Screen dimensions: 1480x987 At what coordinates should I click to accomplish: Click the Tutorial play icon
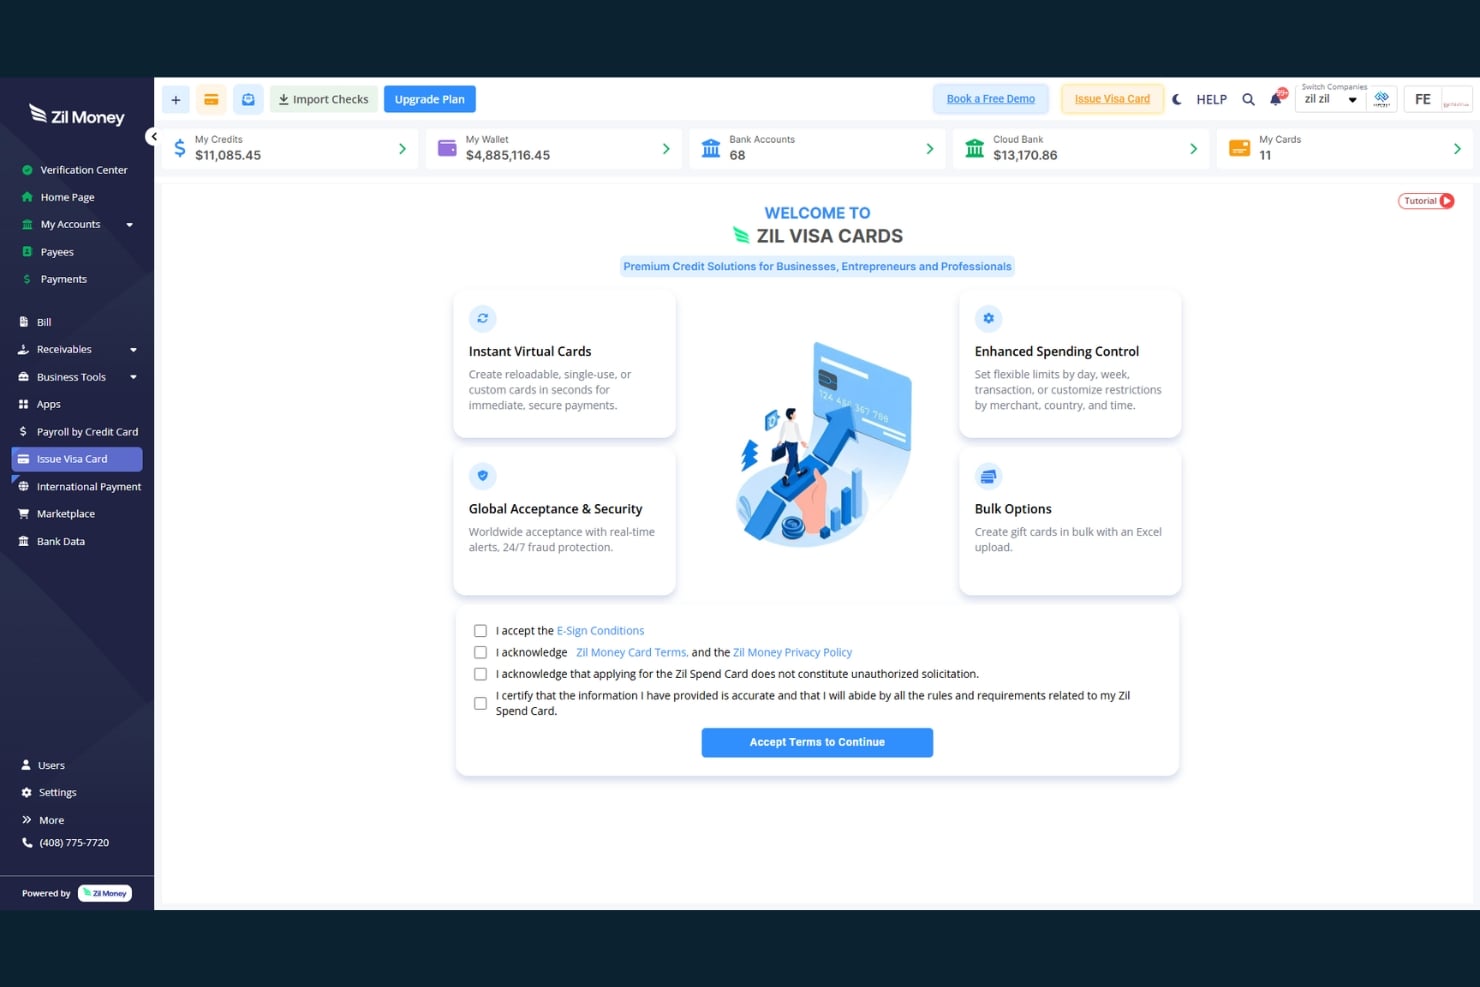[1446, 201]
